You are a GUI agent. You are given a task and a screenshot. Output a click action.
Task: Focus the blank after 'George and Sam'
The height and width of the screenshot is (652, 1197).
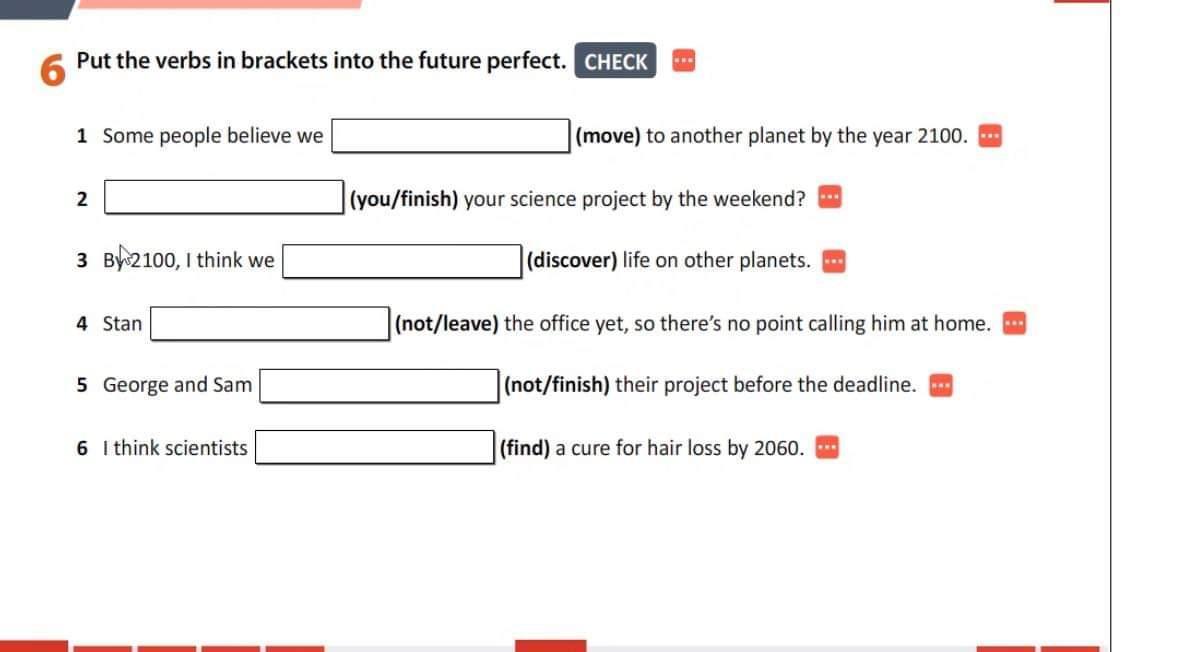click(379, 385)
